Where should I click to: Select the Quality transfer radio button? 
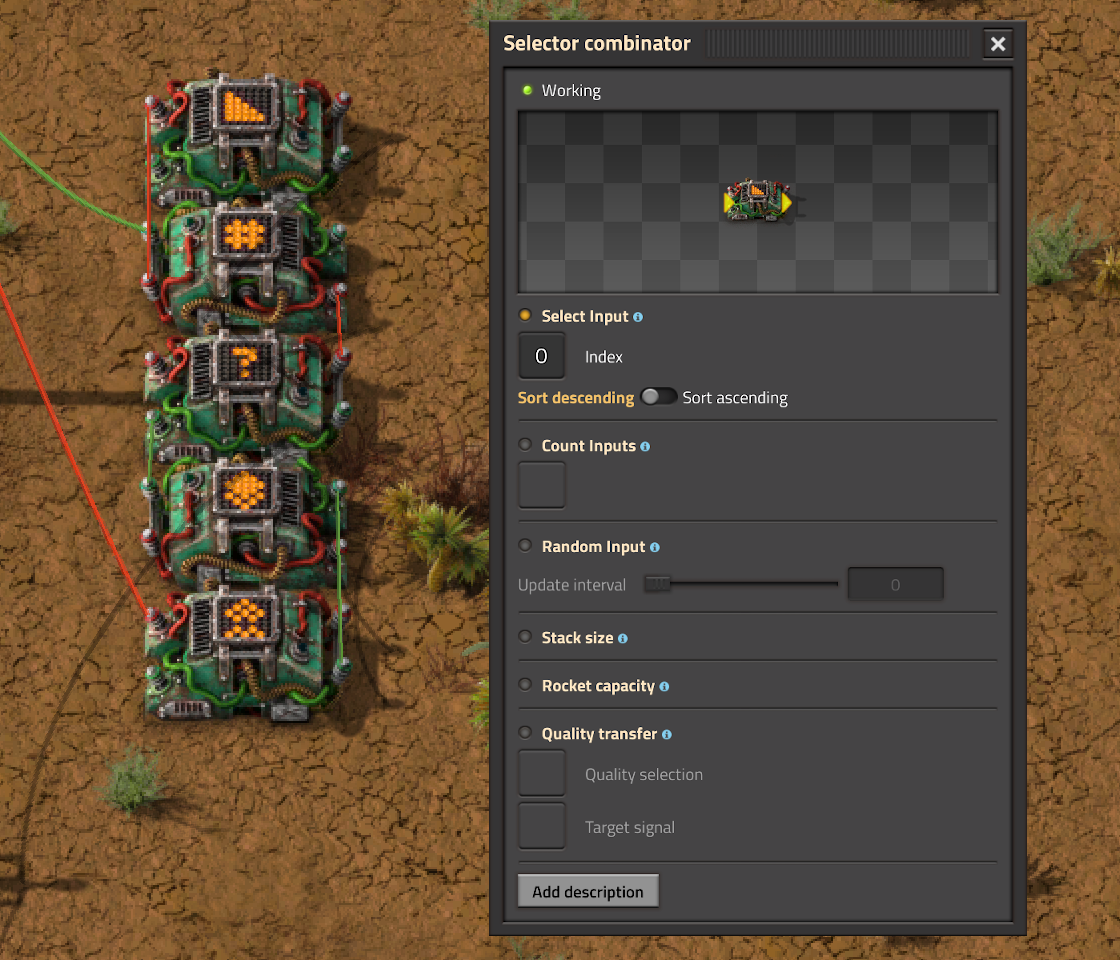[525, 732]
